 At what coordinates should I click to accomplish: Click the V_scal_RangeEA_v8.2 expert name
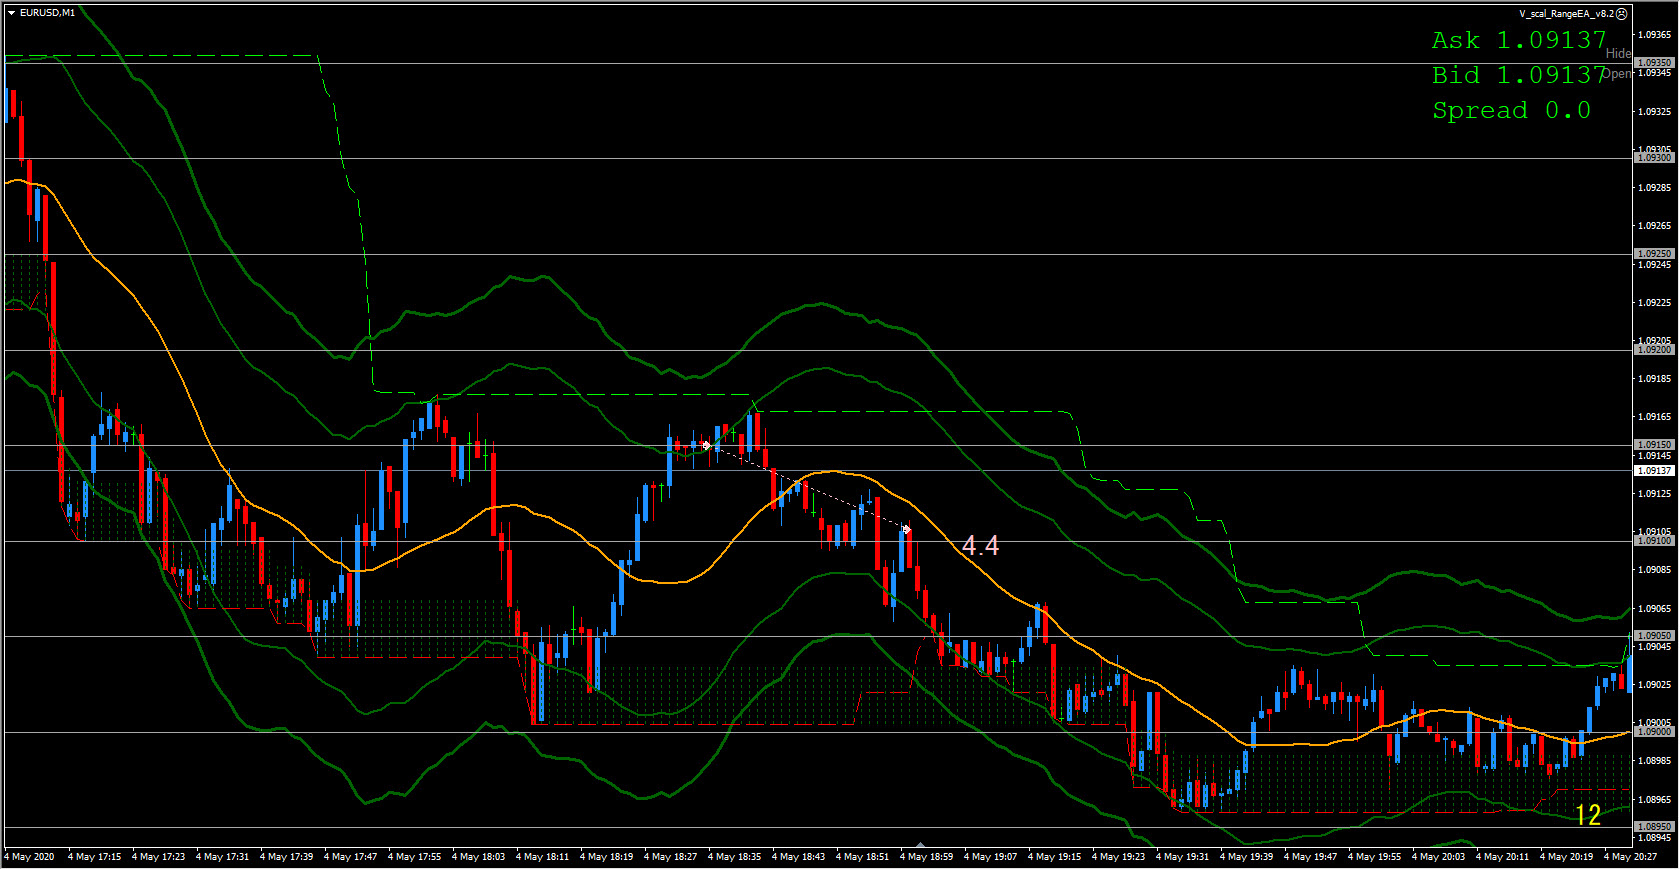point(1566,14)
